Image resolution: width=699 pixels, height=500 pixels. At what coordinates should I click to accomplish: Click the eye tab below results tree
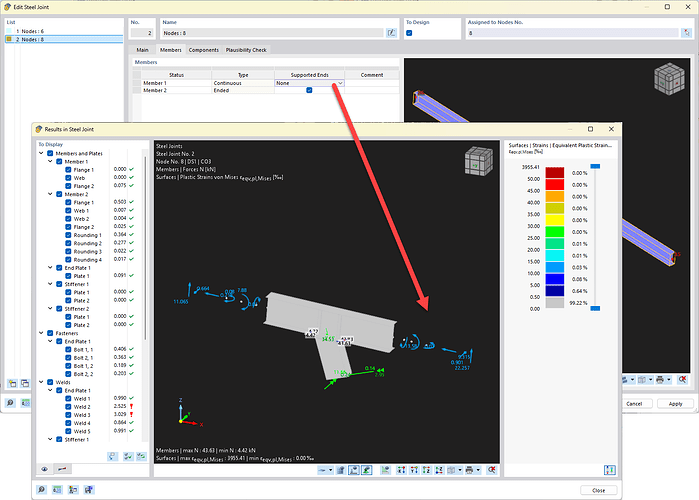point(44,468)
